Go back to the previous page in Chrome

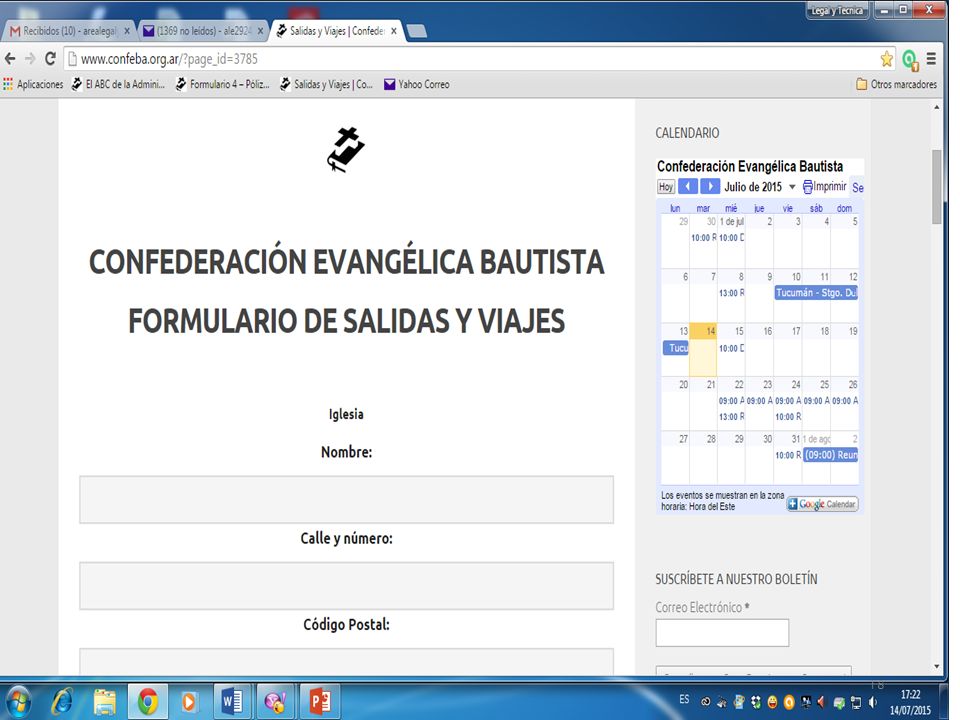(x=10, y=59)
